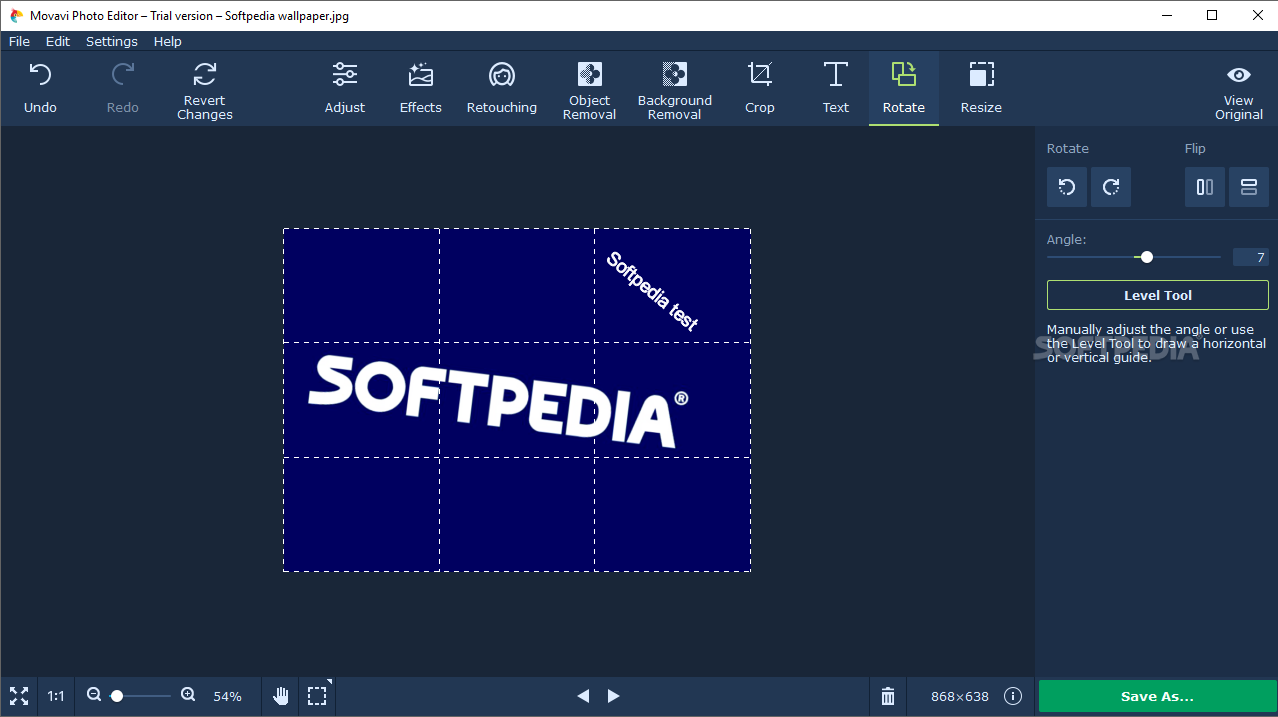The height and width of the screenshot is (717, 1278).
Task: Go to the next image arrow
Action: 614,696
